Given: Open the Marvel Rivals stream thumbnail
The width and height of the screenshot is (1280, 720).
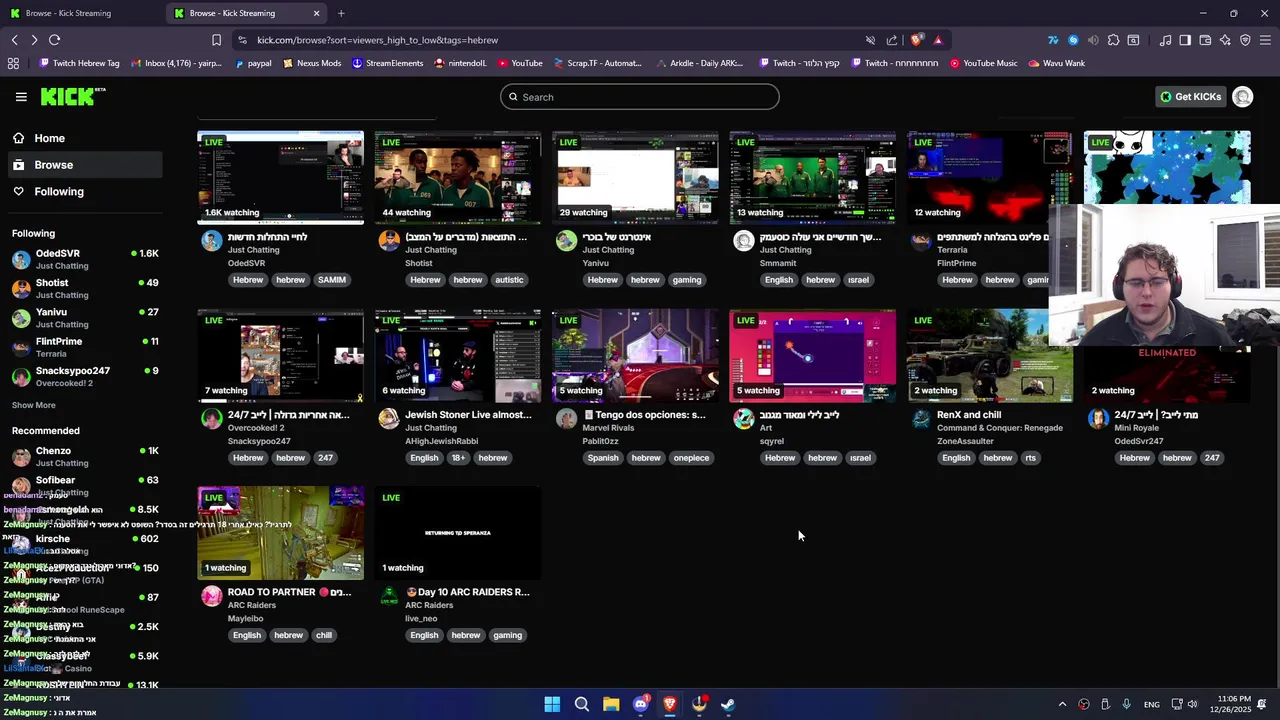Looking at the screenshot, I should click(x=635, y=355).
